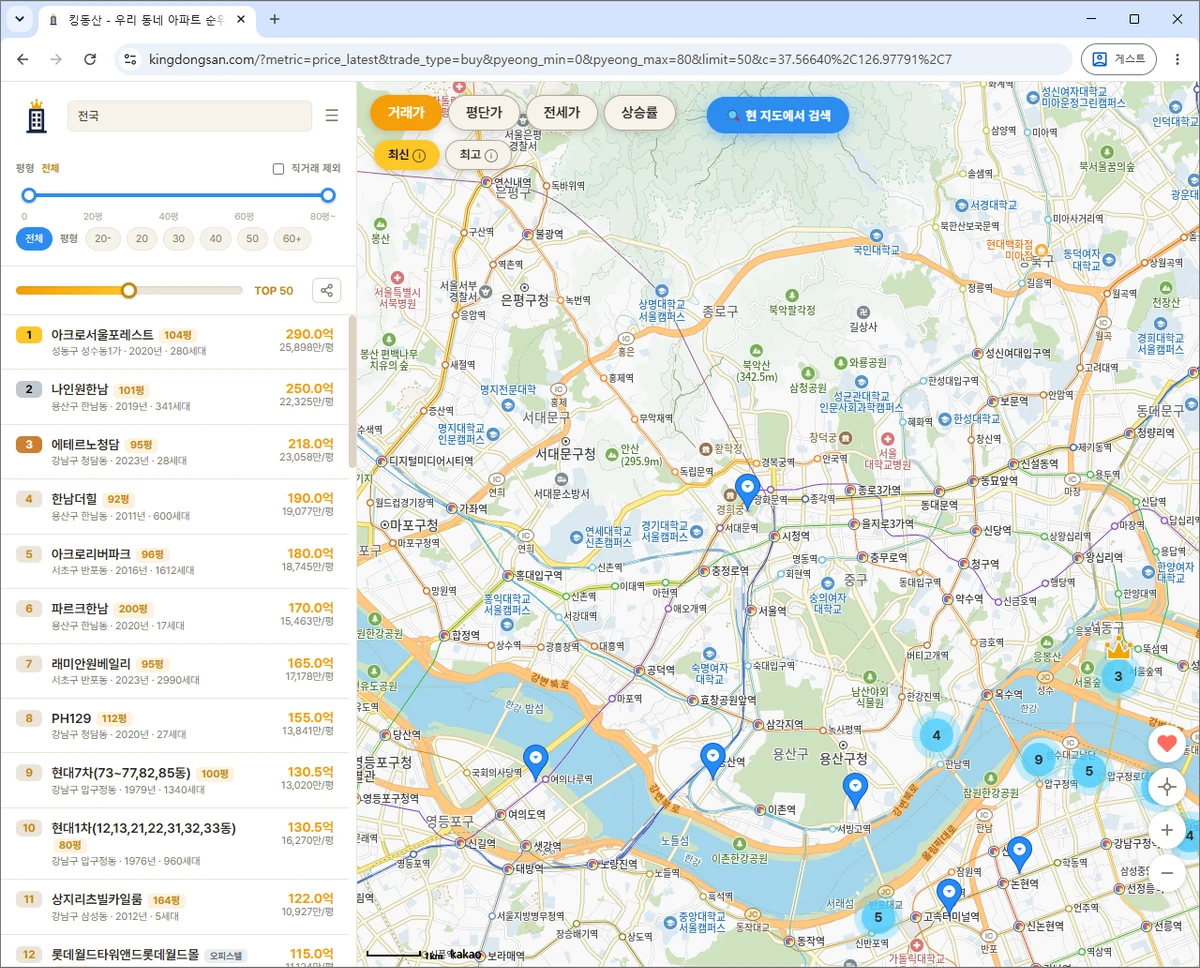Click blue map pin near 여의나루역
The image size is (1200, 968).
(536, 761)
